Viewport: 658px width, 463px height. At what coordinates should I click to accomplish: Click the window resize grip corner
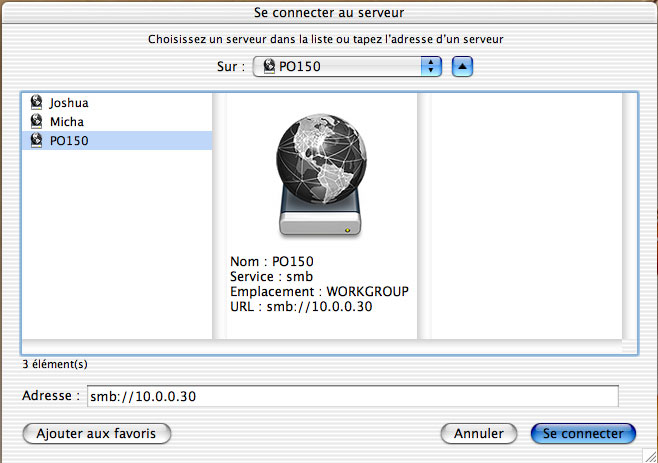(x=650, y=455)
